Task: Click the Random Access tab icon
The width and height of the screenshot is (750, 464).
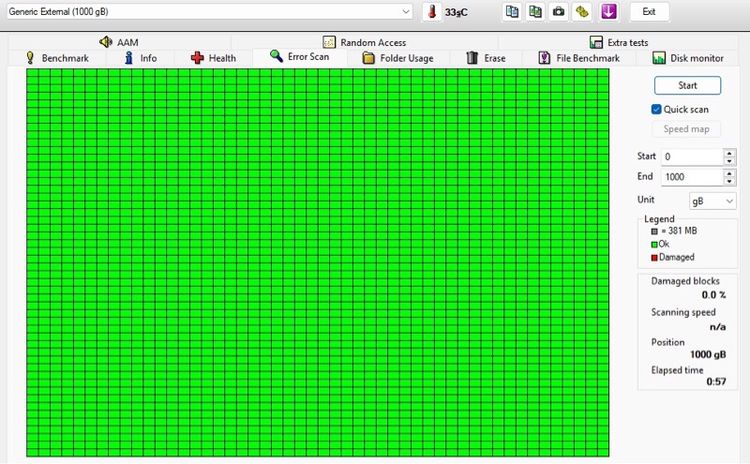Action: click(329, 42)
